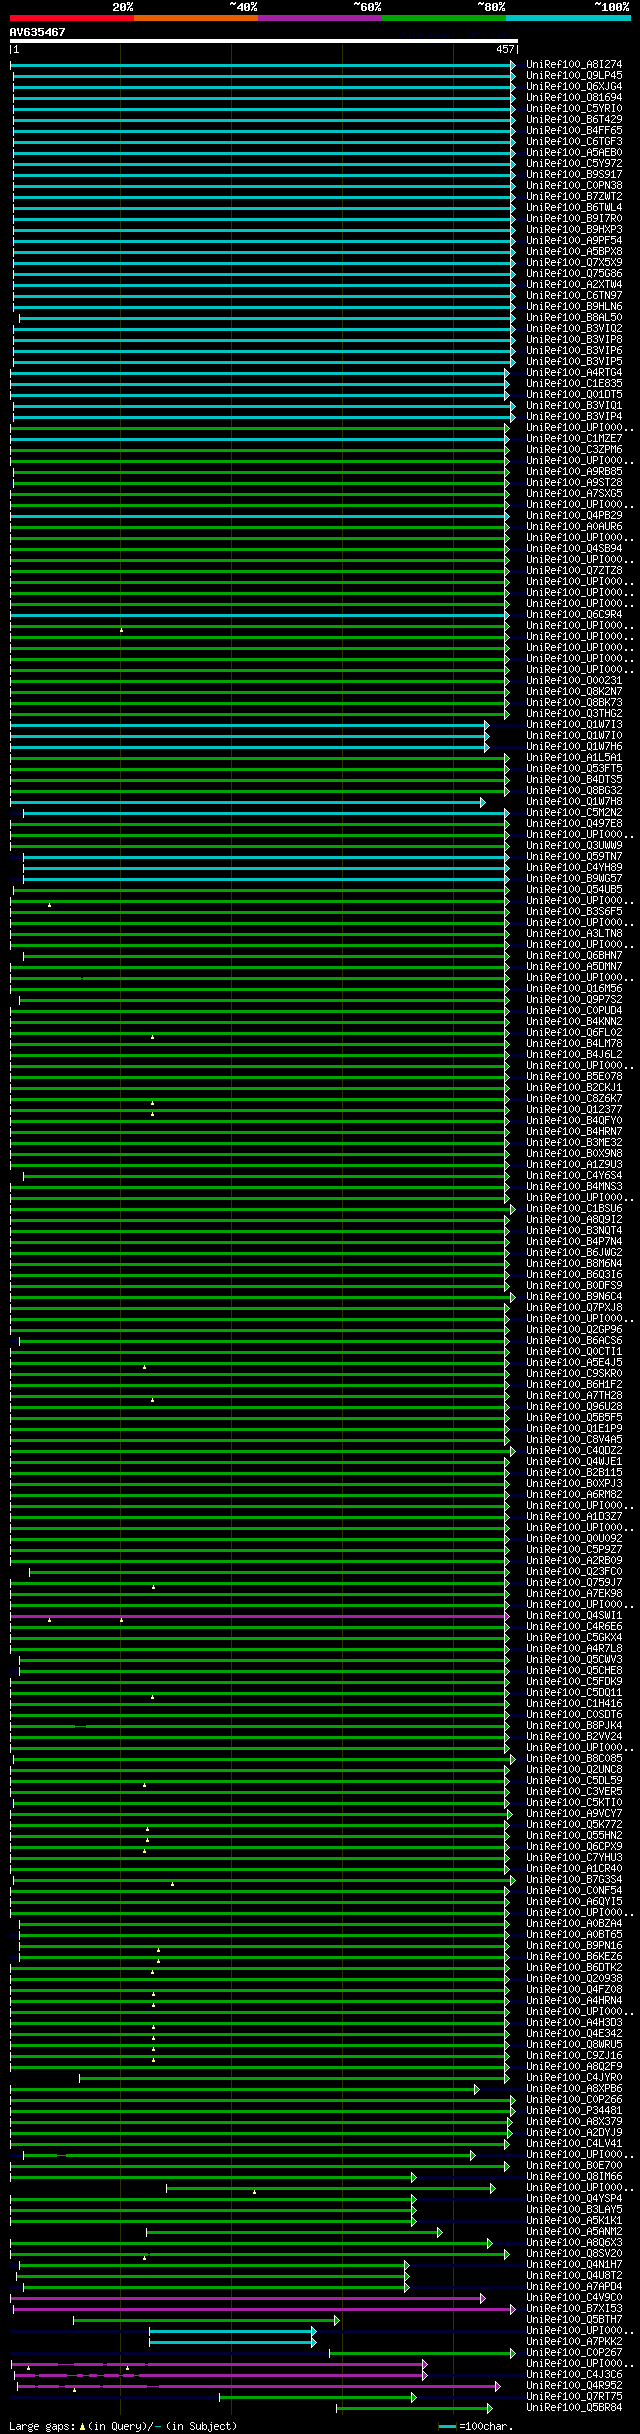Select hit UniRef100_Q12377
The width and height of the screenshot is (640, 2434).
[x=574, y=1109]
